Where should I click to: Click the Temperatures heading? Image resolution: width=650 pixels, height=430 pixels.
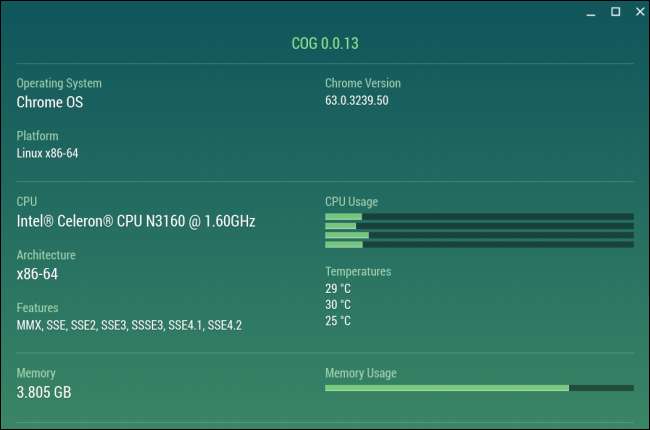(358, 271)
